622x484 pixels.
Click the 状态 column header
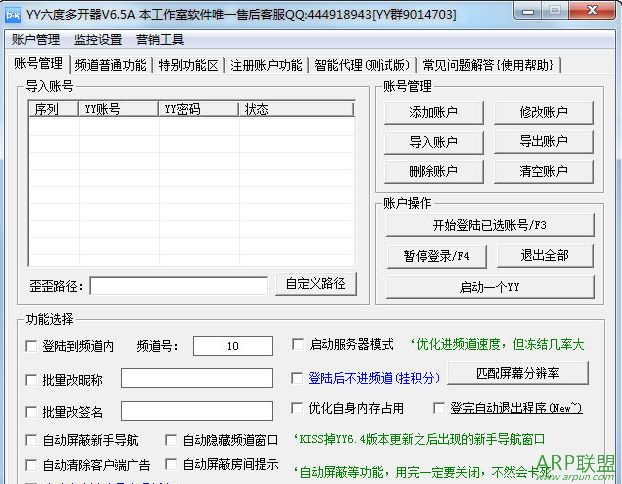click(x=296, y=109)
